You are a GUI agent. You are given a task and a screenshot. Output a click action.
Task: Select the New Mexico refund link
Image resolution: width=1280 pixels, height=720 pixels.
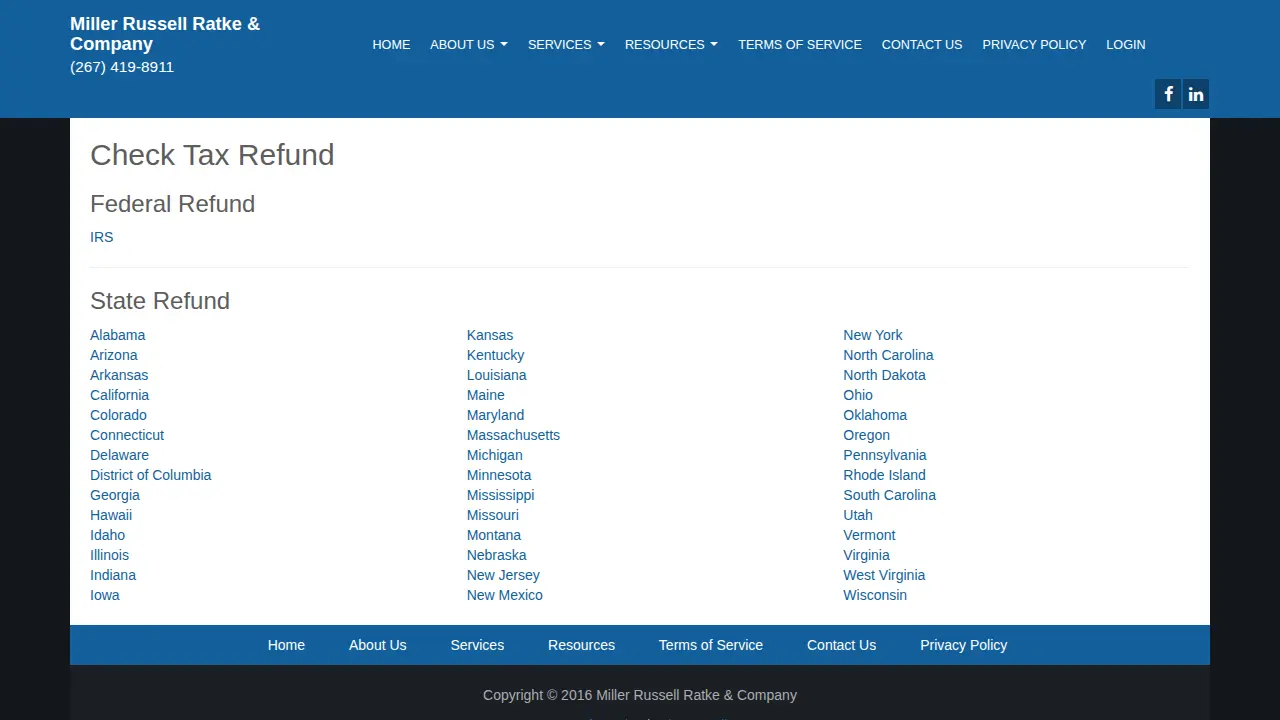click(505, 595)
